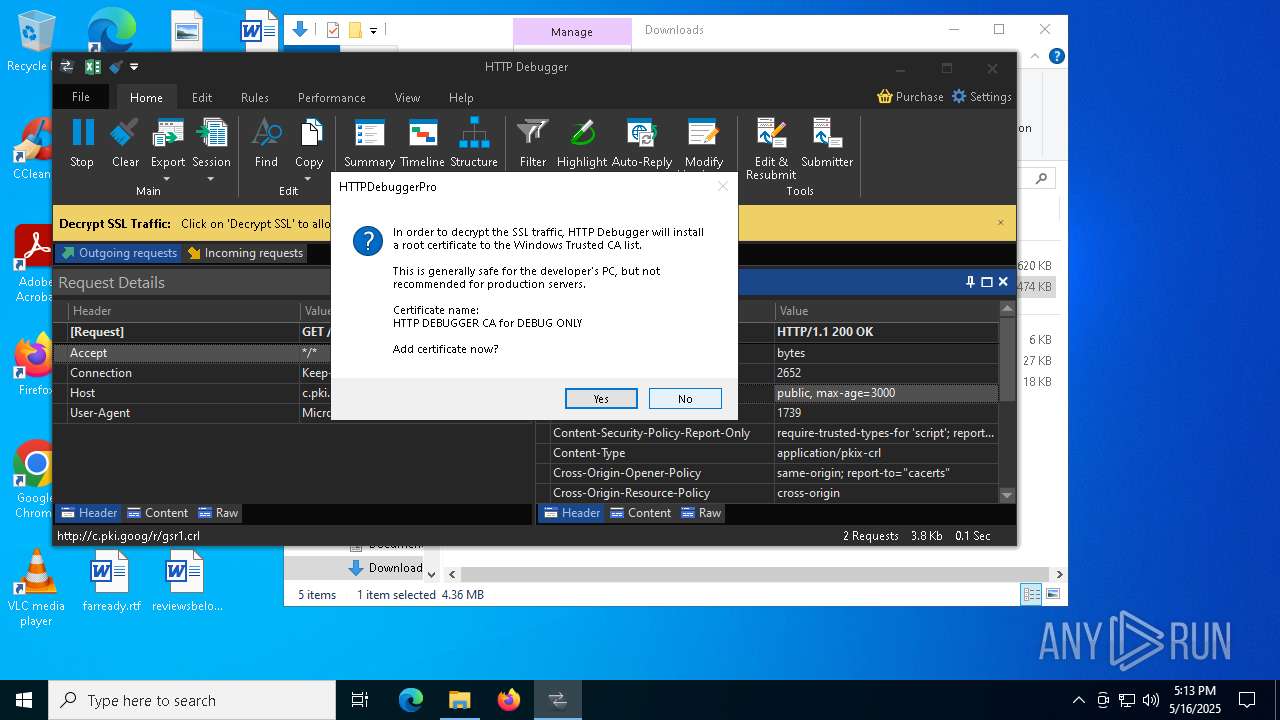Screen dimensions: 1280x720
Task: Close the HTTPDebuggerPro dialog
Action: [723, 186]
